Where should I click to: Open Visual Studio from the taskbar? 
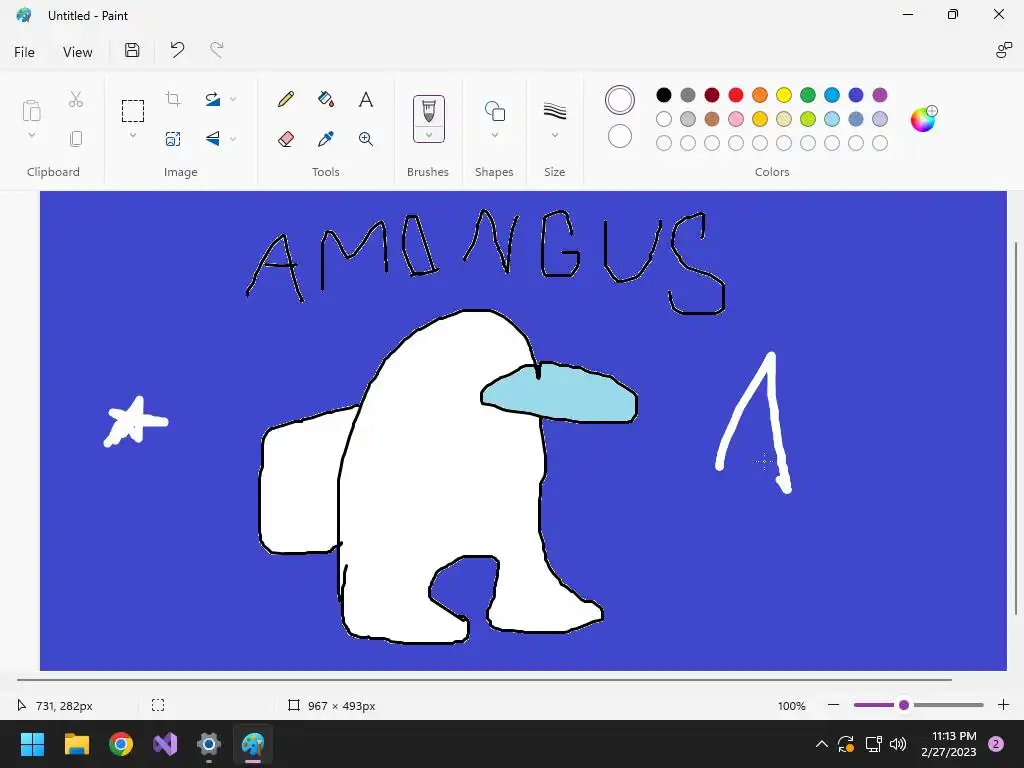(x=165, y=744)
